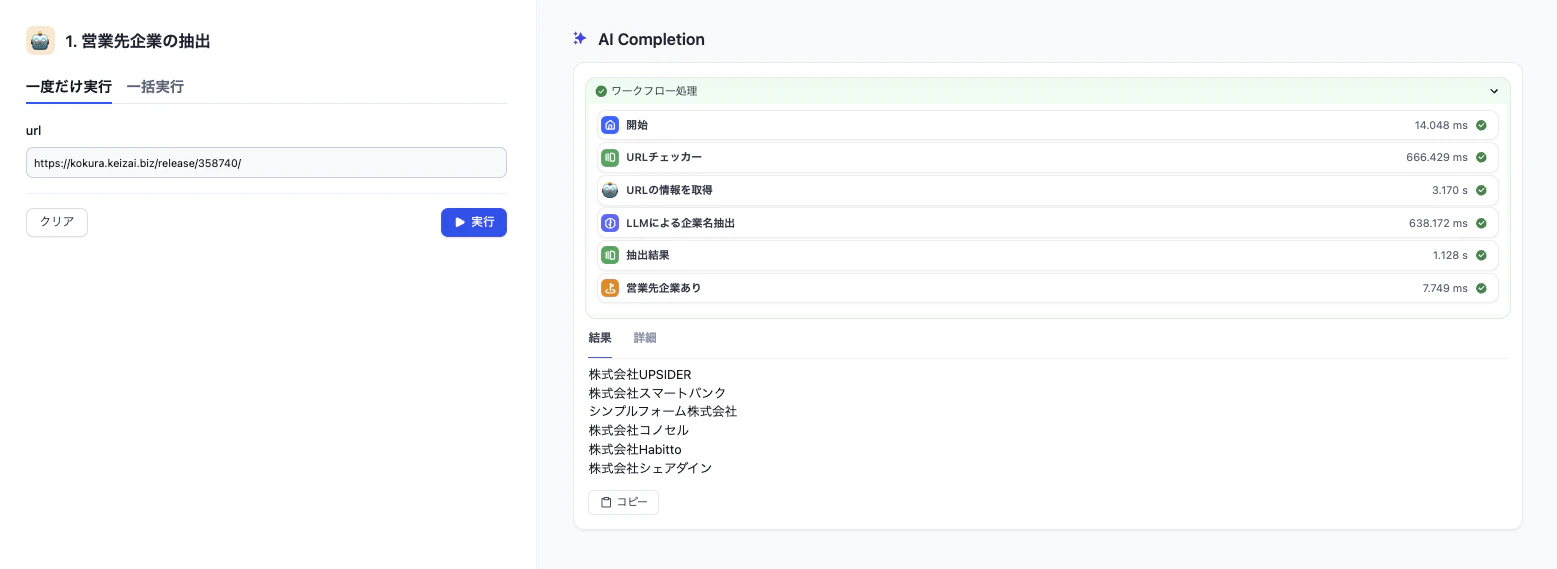The width and height of the screenshot is (1557, 569).
Task: Click the 7.749 ms duration value
Action: point(1445,288)
